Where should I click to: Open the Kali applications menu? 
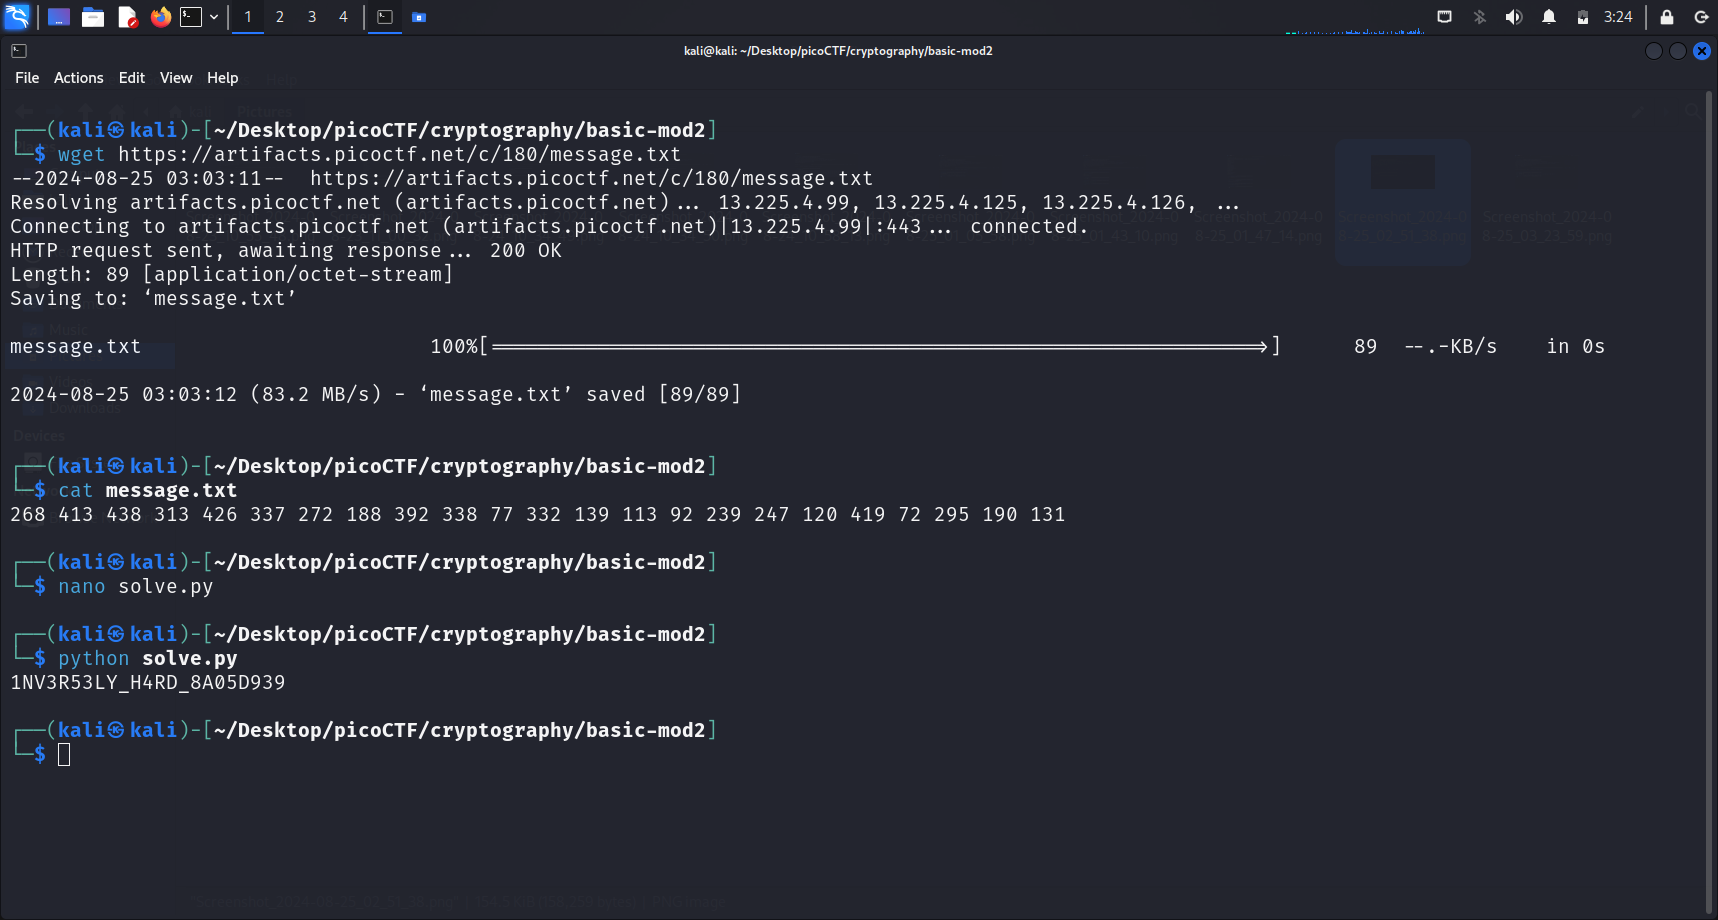(x=18, y=17)
